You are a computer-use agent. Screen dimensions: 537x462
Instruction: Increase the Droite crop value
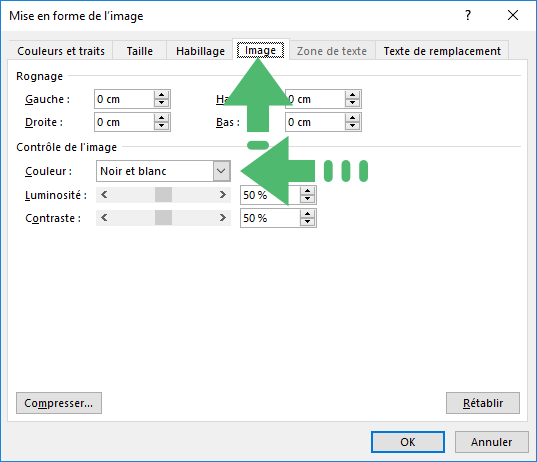[161, 118]
